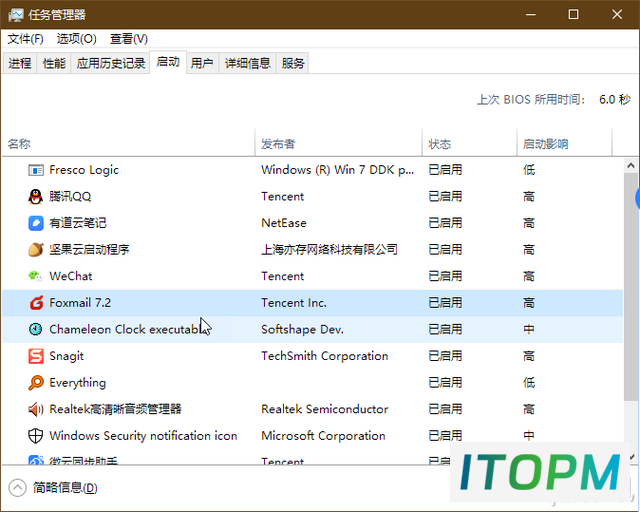Sort by the 名称 column header
The image size is (640, 512).
tap(128, 144)
